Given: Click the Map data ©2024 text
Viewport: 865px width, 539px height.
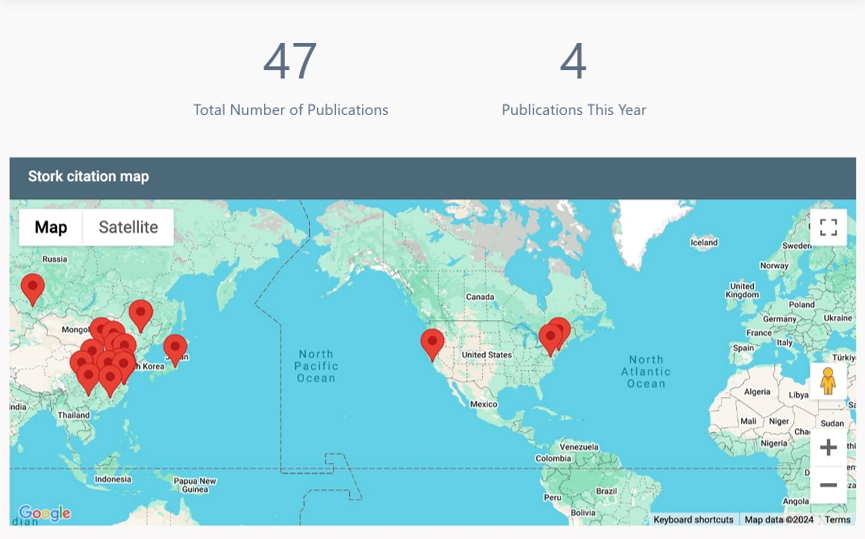Looking at the screenshot, I should 779,520.
